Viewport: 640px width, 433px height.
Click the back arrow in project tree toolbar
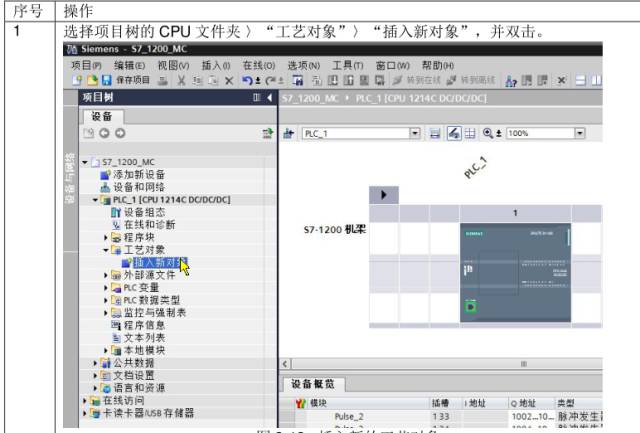104,133
